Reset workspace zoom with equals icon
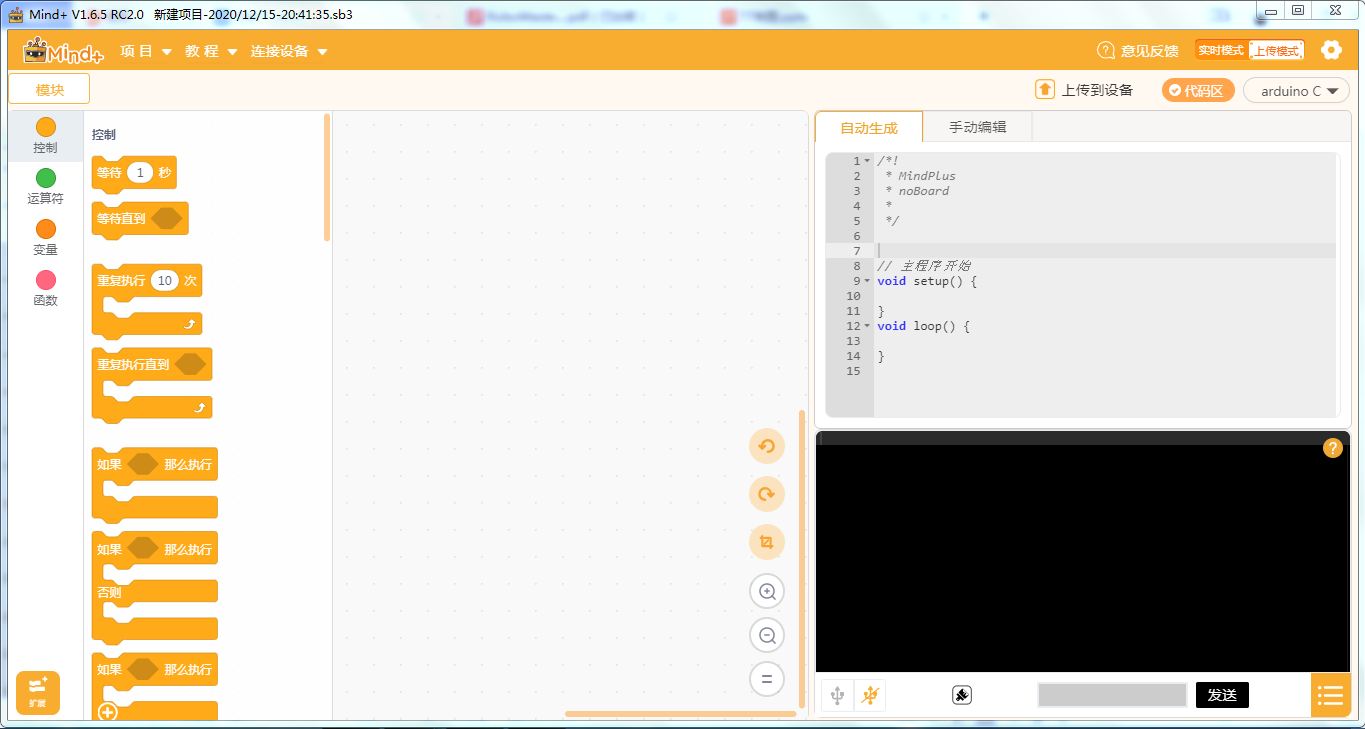Viewport: 1365px width, 729px height. pos(767,679)
